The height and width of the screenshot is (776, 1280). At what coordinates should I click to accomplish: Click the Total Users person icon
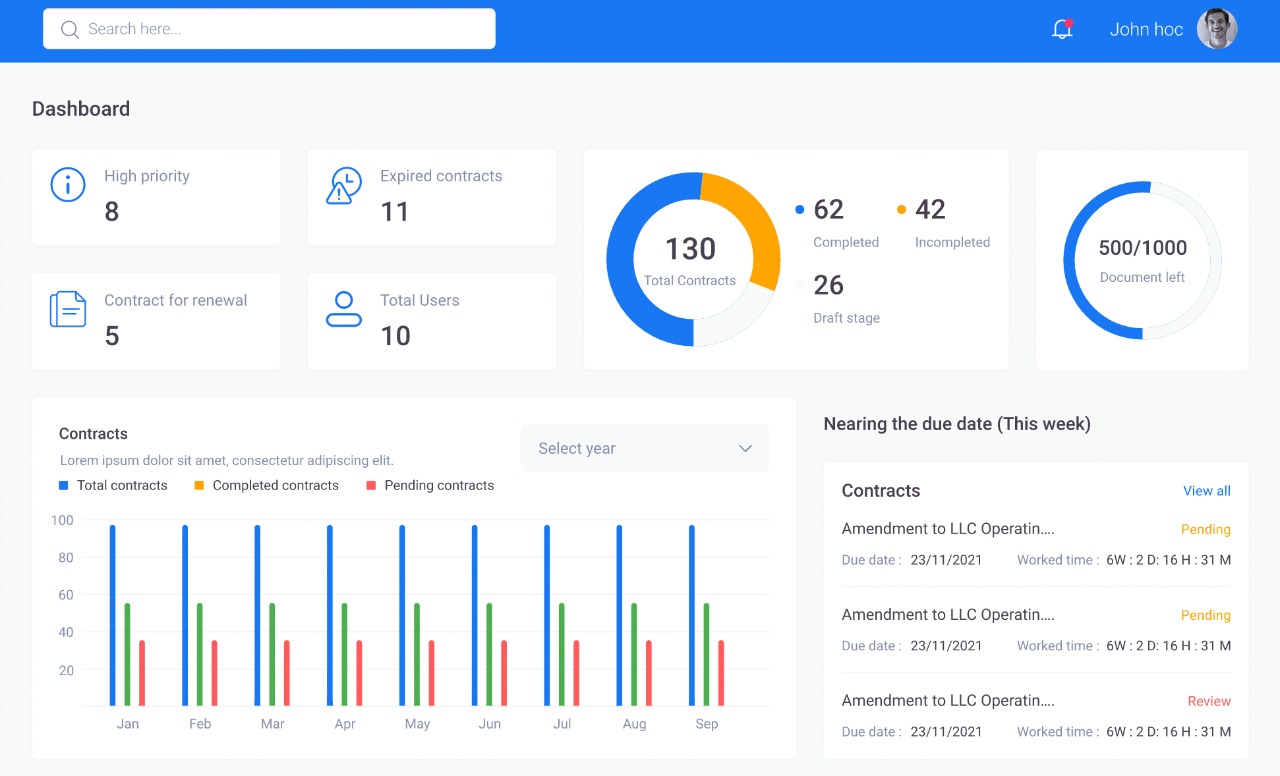(x=343, y=309)
